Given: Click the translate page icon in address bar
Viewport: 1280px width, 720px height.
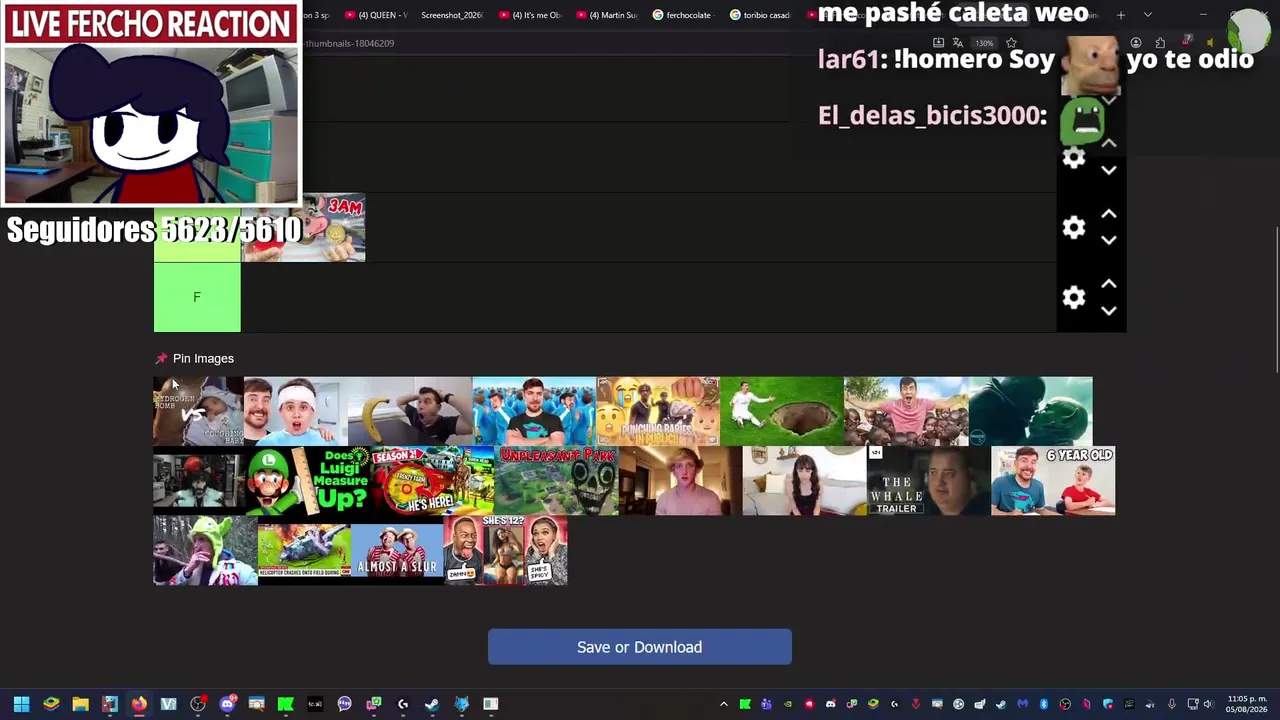Looking at the screenshot, I should pyautogui.click(x=957, y=43).
